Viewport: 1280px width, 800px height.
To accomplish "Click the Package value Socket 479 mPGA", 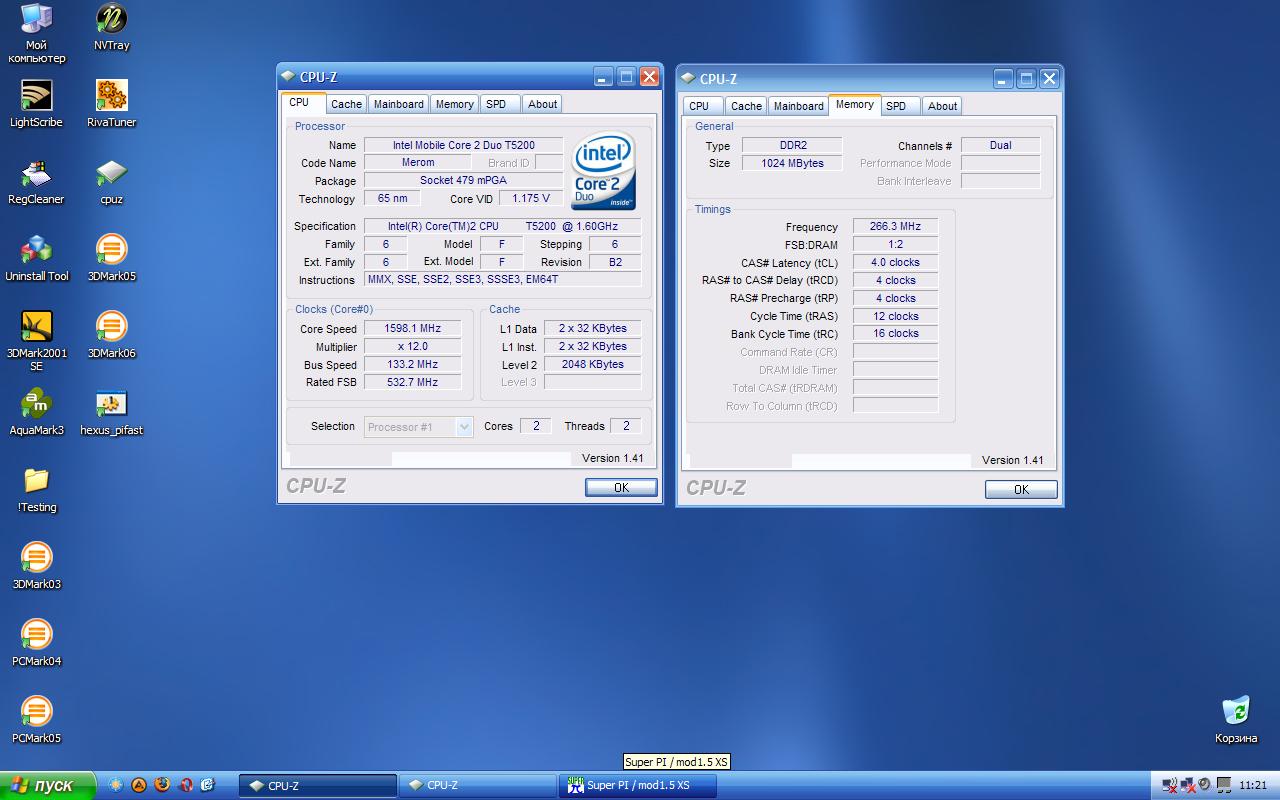I will click(x=463, y=180).
